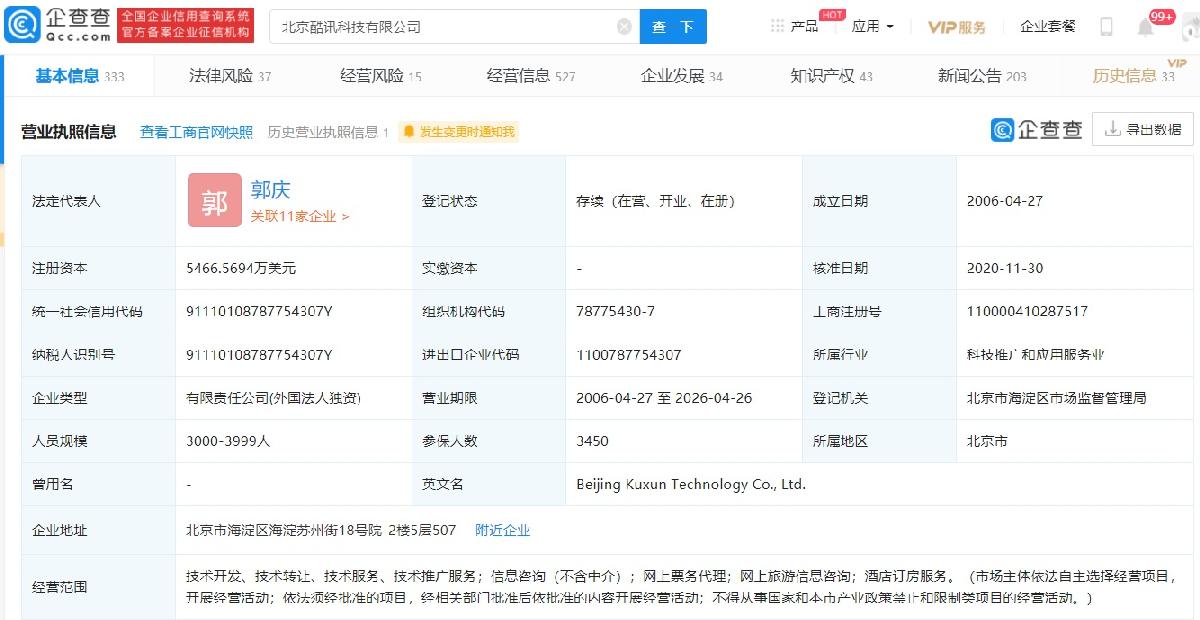Click the 查一下 search button
This screenshot has height=620, width=1200.
coord(673,27)
